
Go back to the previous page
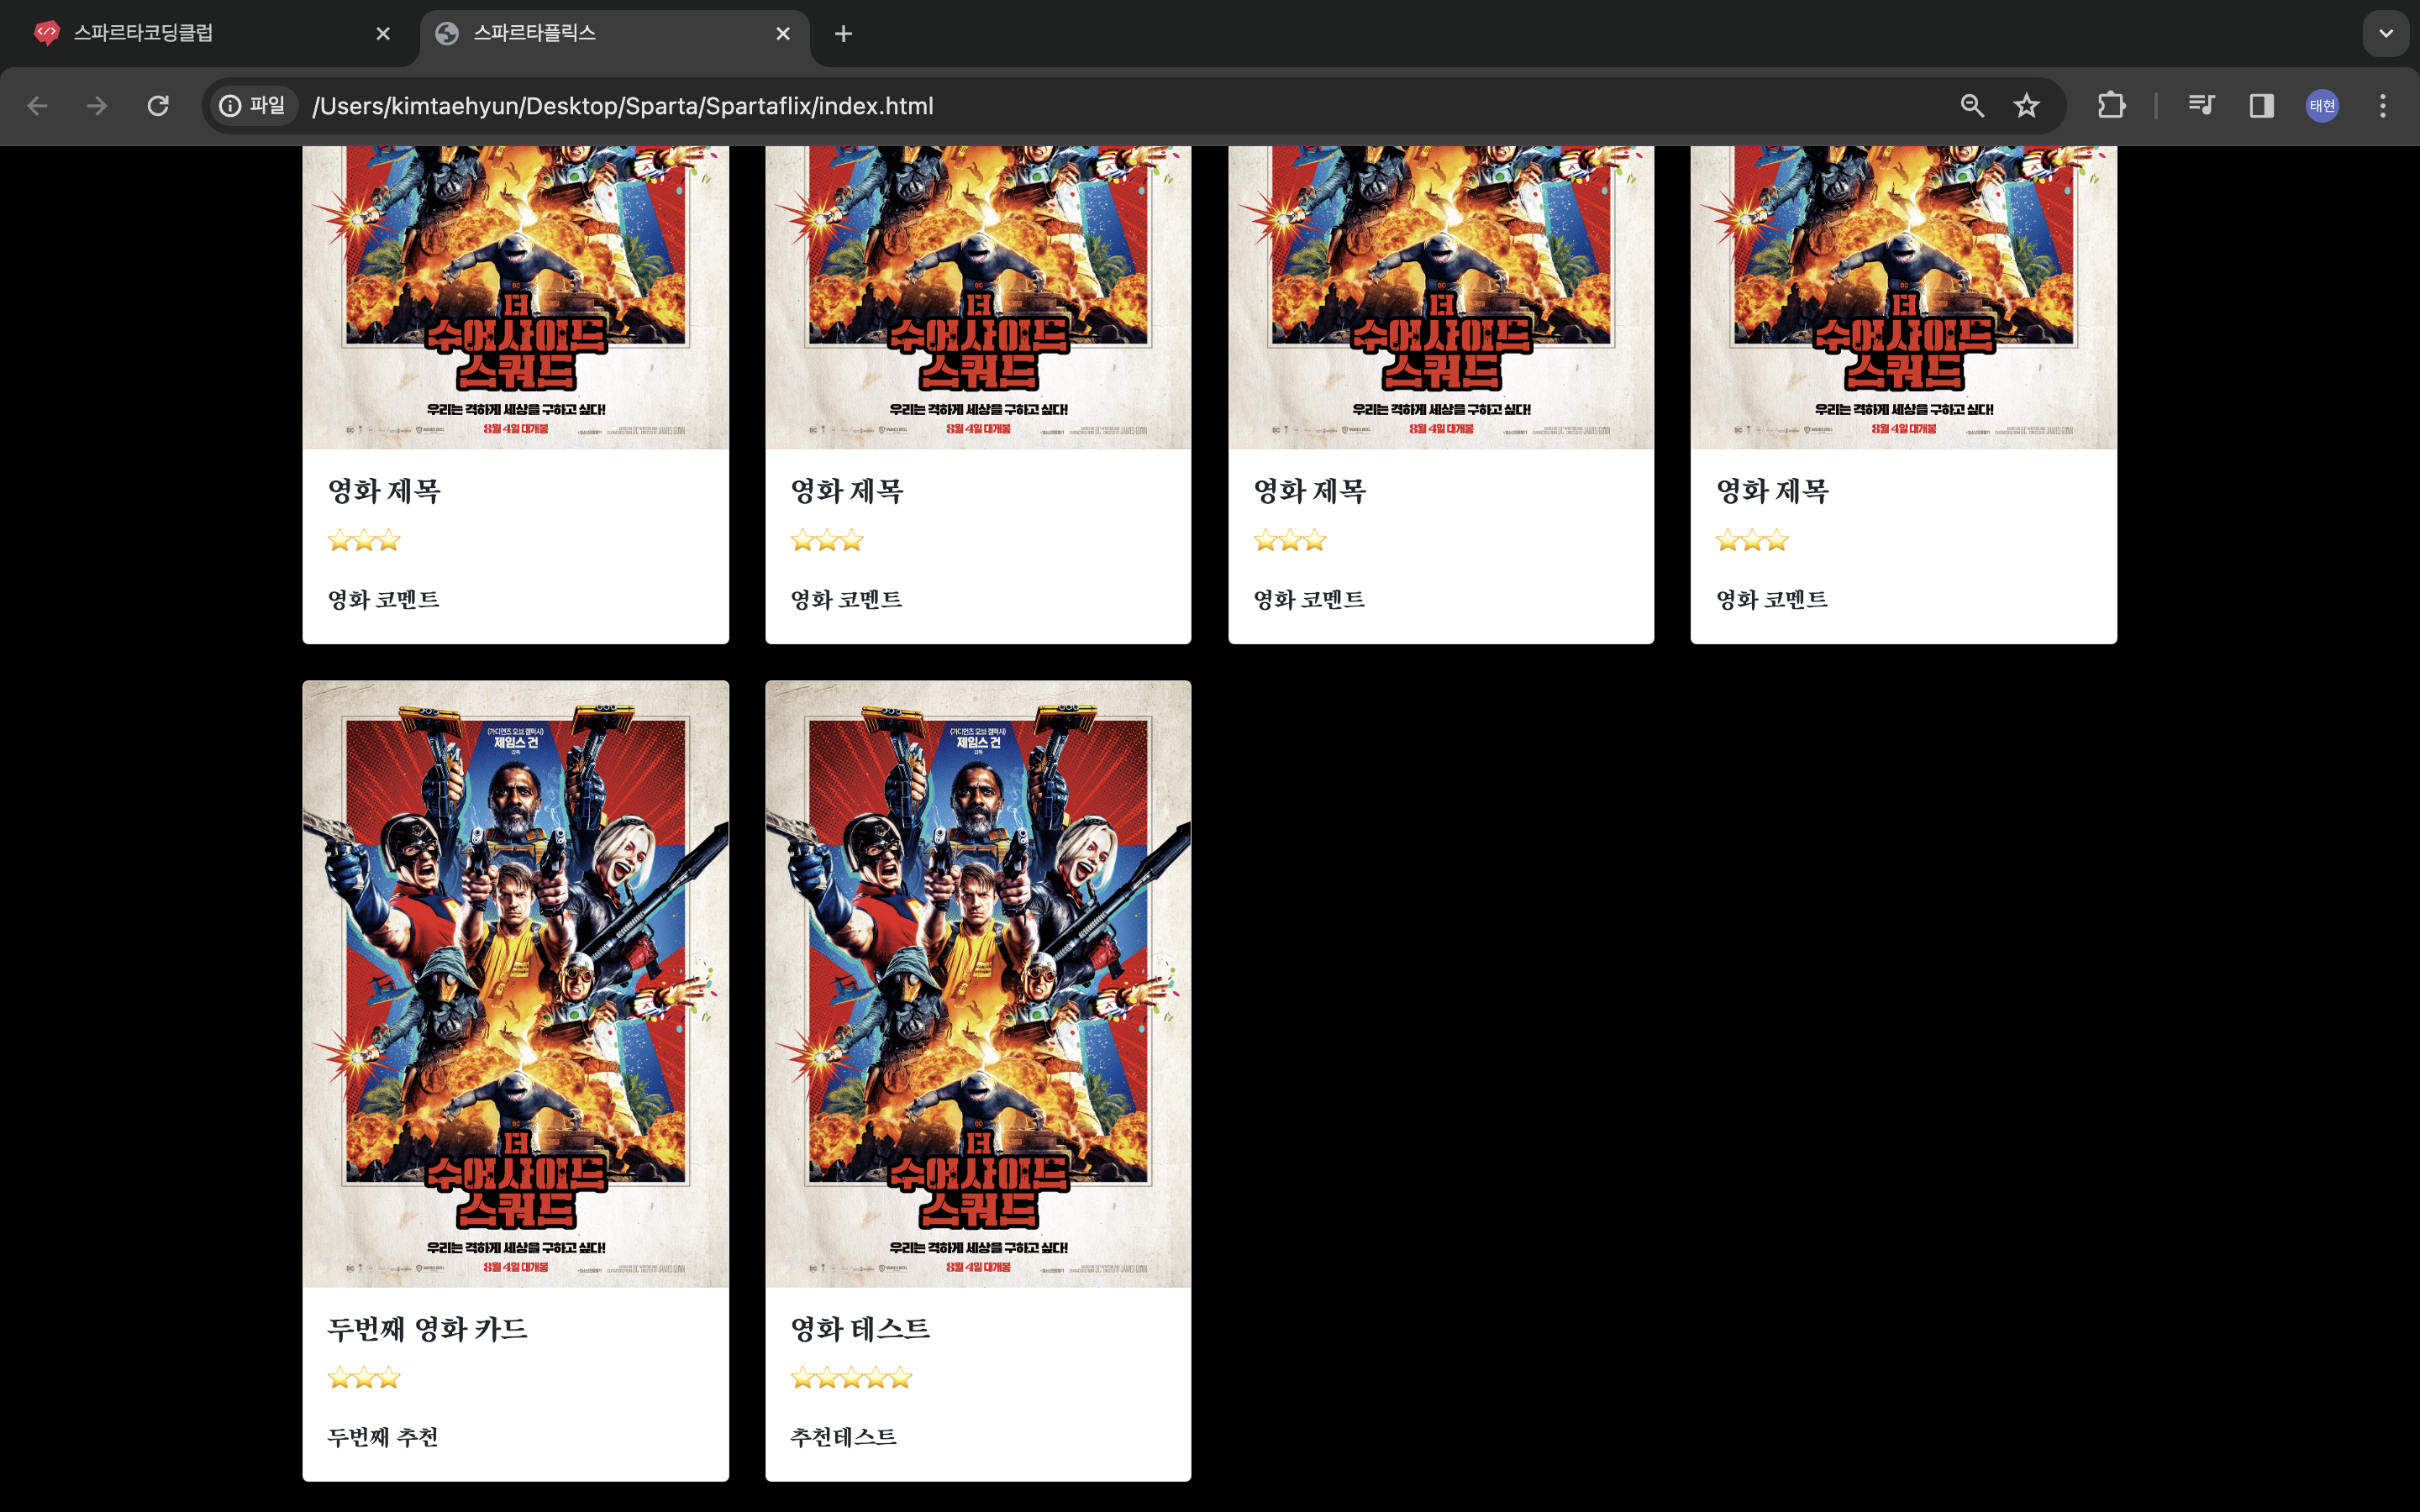click(x=38, y=106)
